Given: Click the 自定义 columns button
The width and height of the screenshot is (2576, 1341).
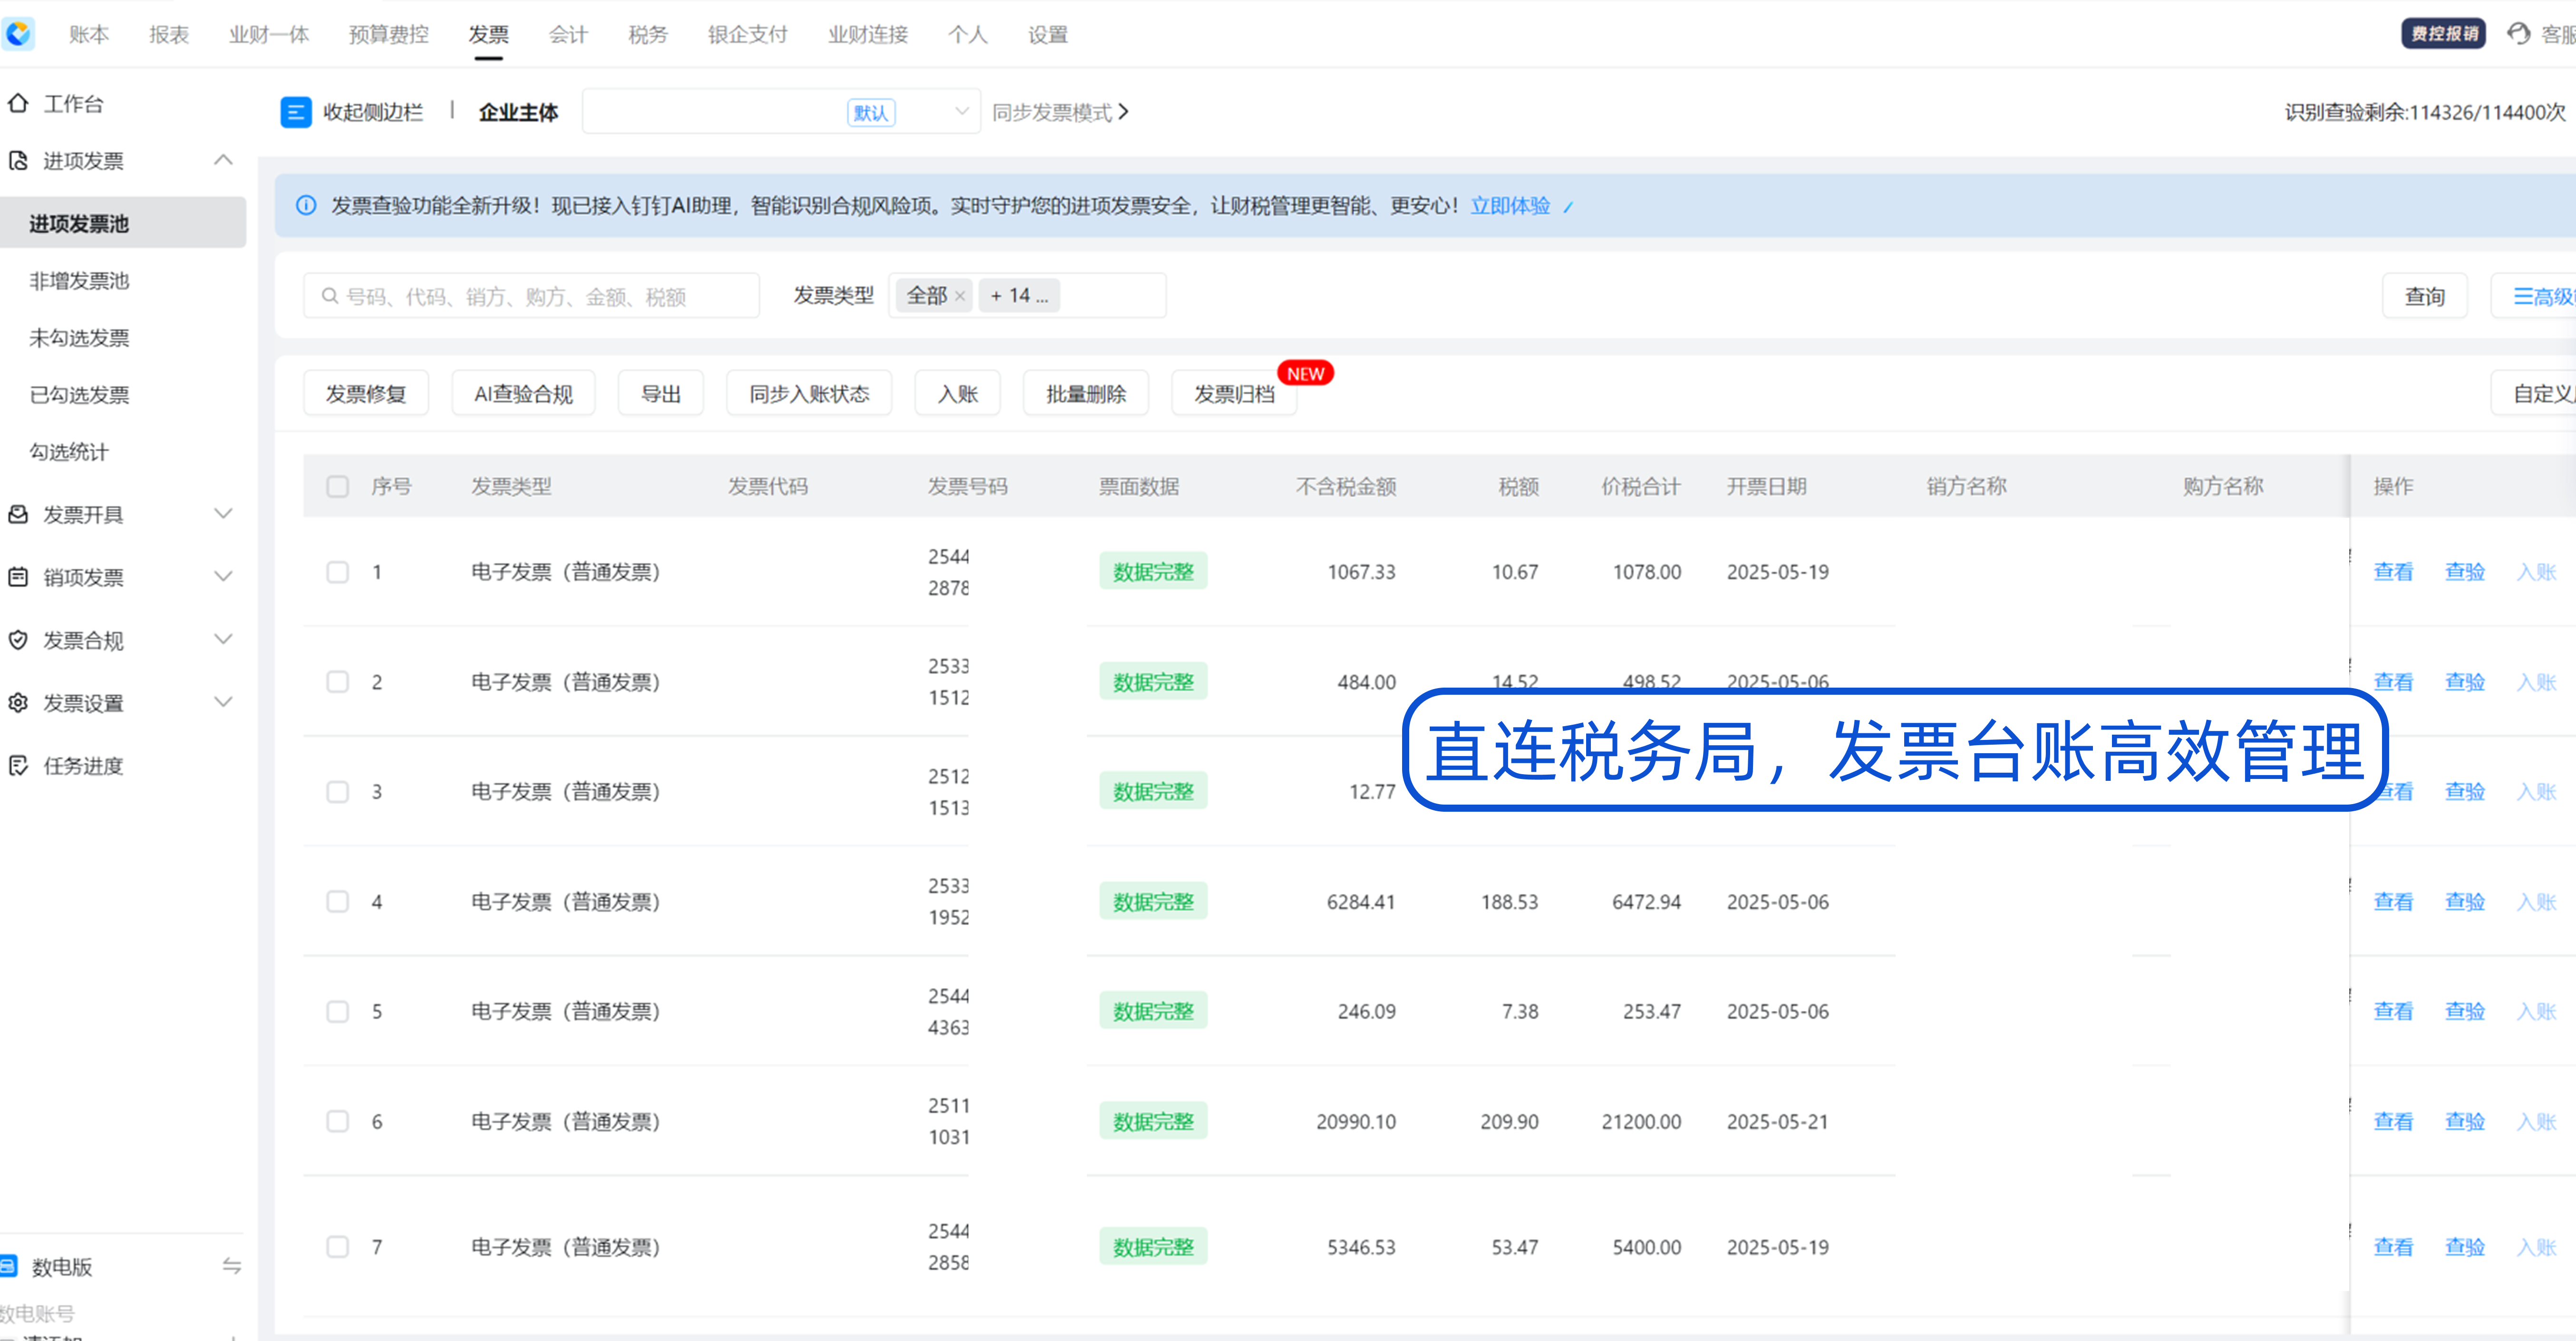Looking at the screenshot, I should pyautogui.click(x=2534, y=393).
